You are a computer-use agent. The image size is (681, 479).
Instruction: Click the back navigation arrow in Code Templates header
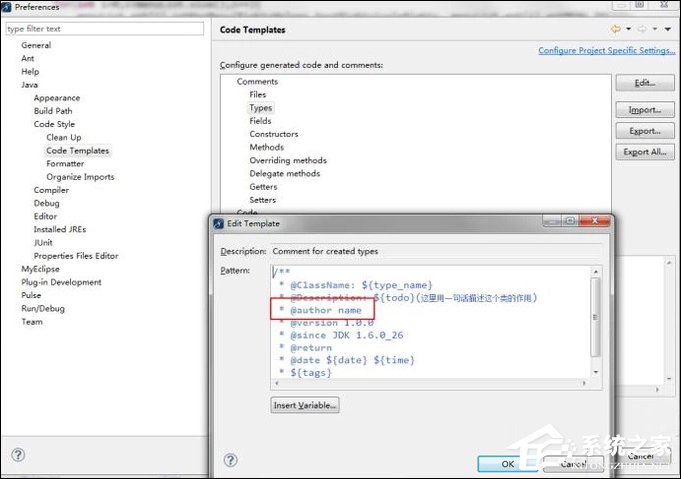click(616, 29)
